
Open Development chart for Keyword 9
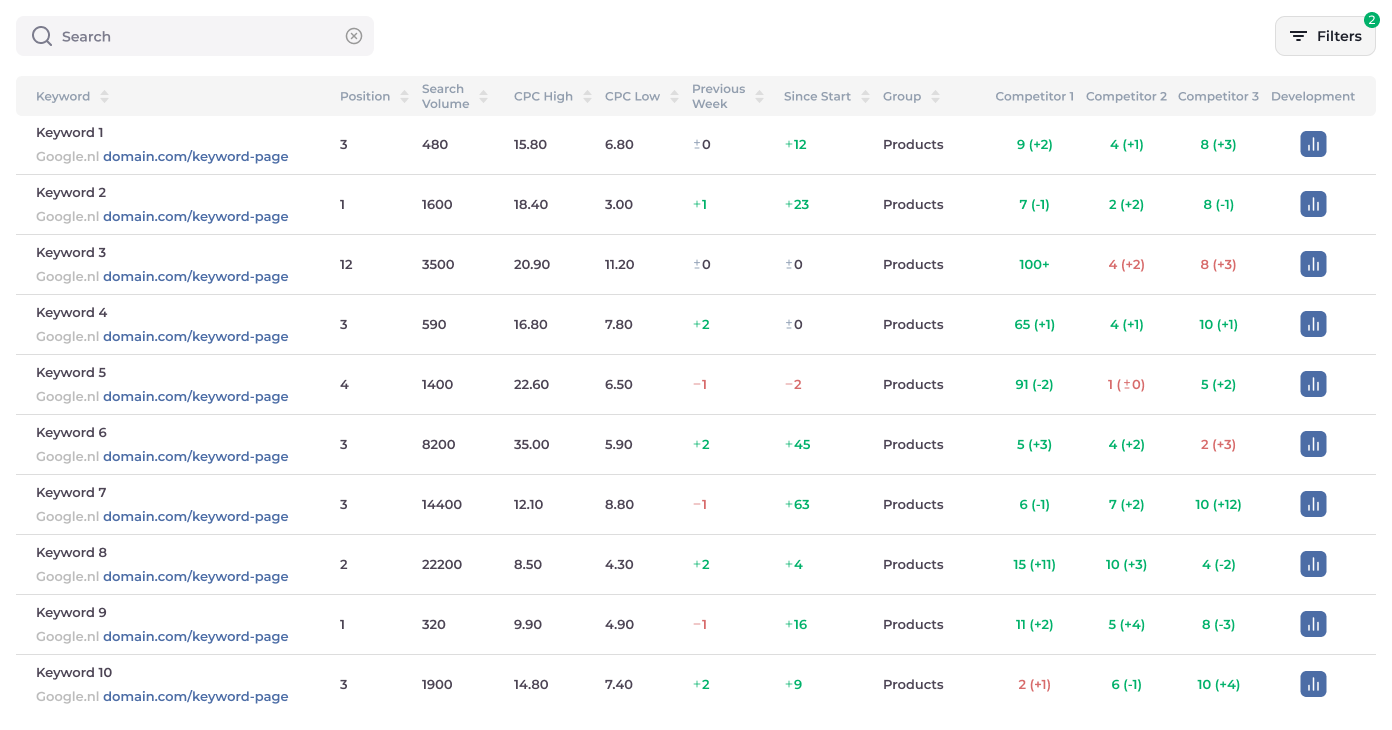click(1313, 624)
